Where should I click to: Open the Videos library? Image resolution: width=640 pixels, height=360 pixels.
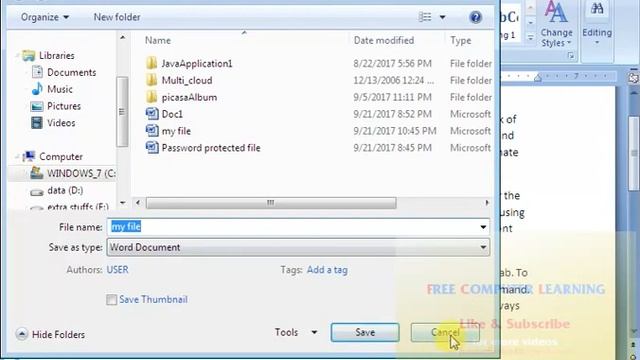(61, 123)
